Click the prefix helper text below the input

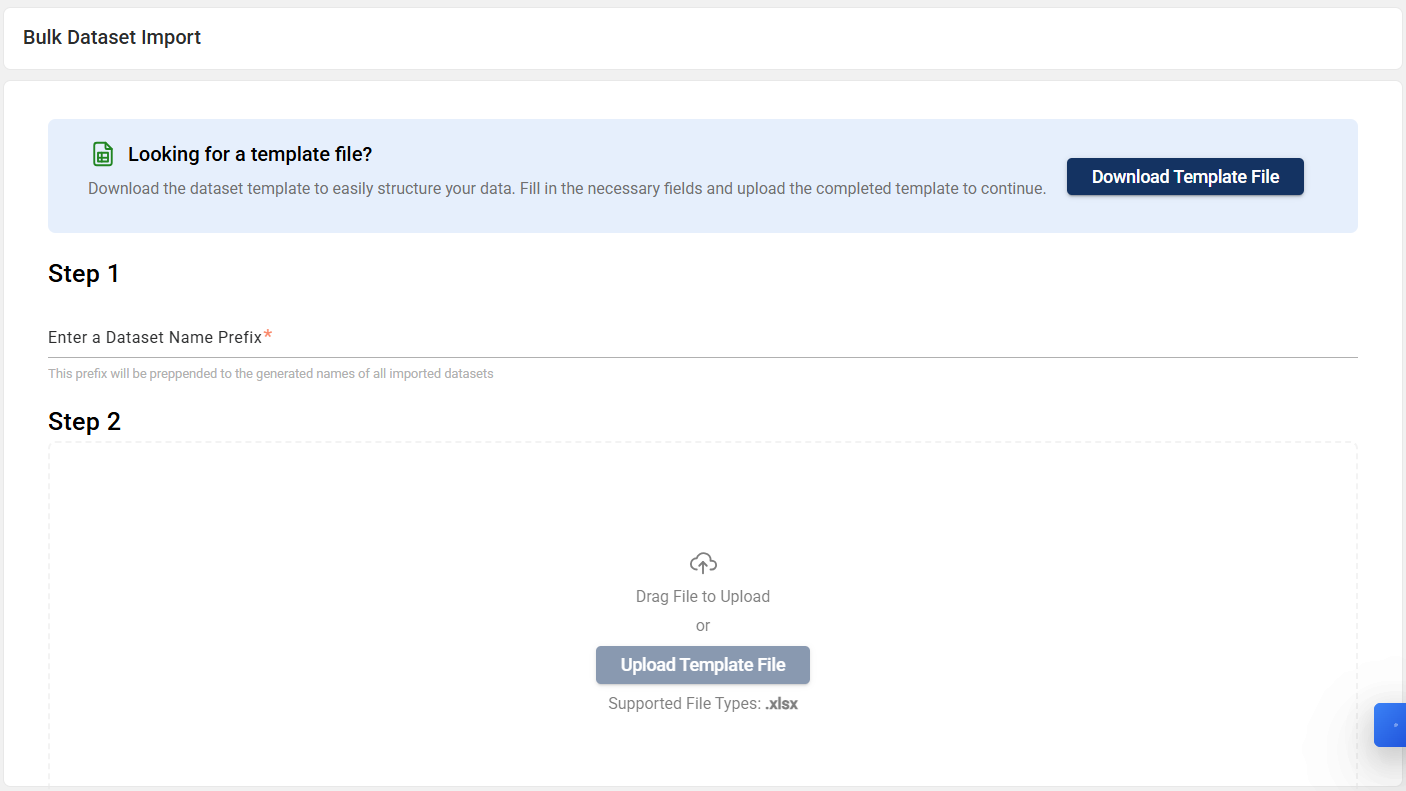pyautogui.click(x=271, y=374)
